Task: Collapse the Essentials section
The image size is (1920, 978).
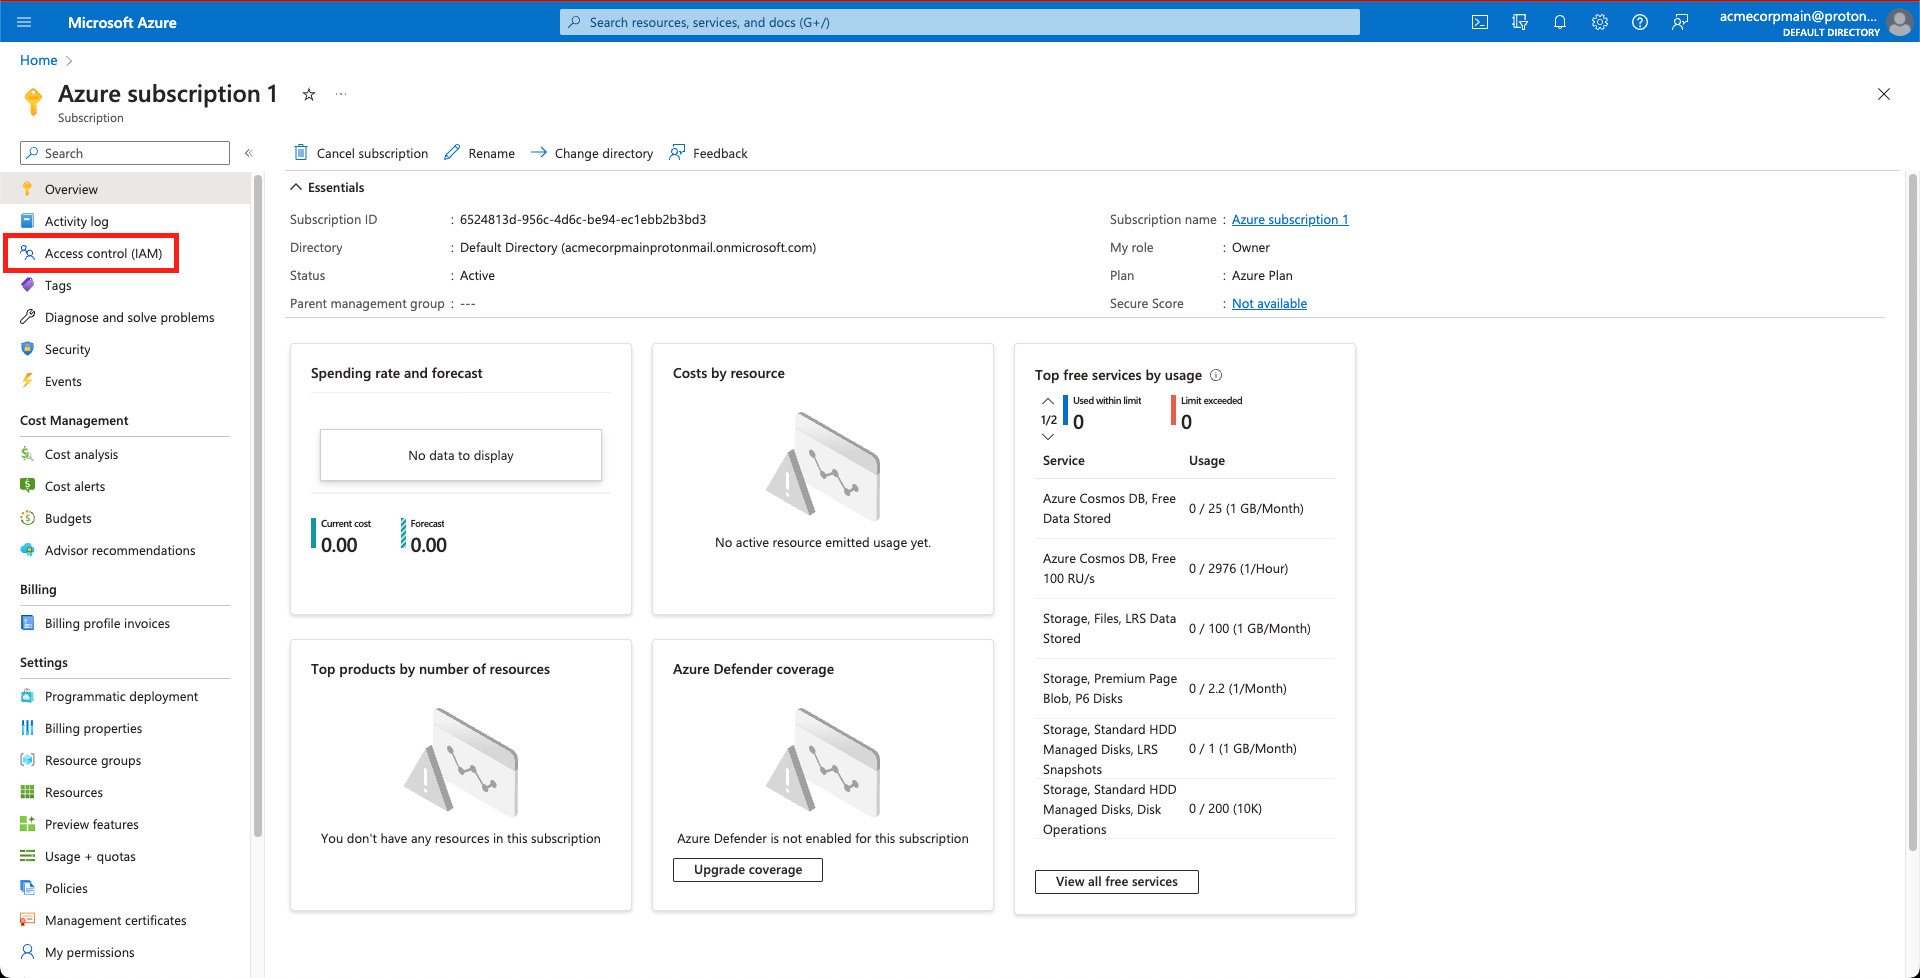Action: (296, 187)
